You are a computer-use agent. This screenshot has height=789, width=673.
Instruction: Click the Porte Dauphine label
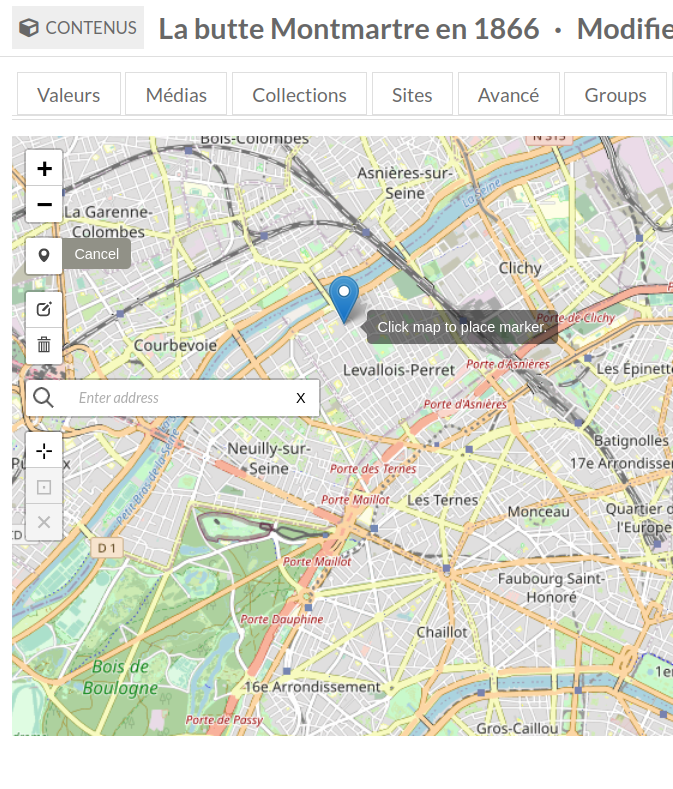(281, 619)
